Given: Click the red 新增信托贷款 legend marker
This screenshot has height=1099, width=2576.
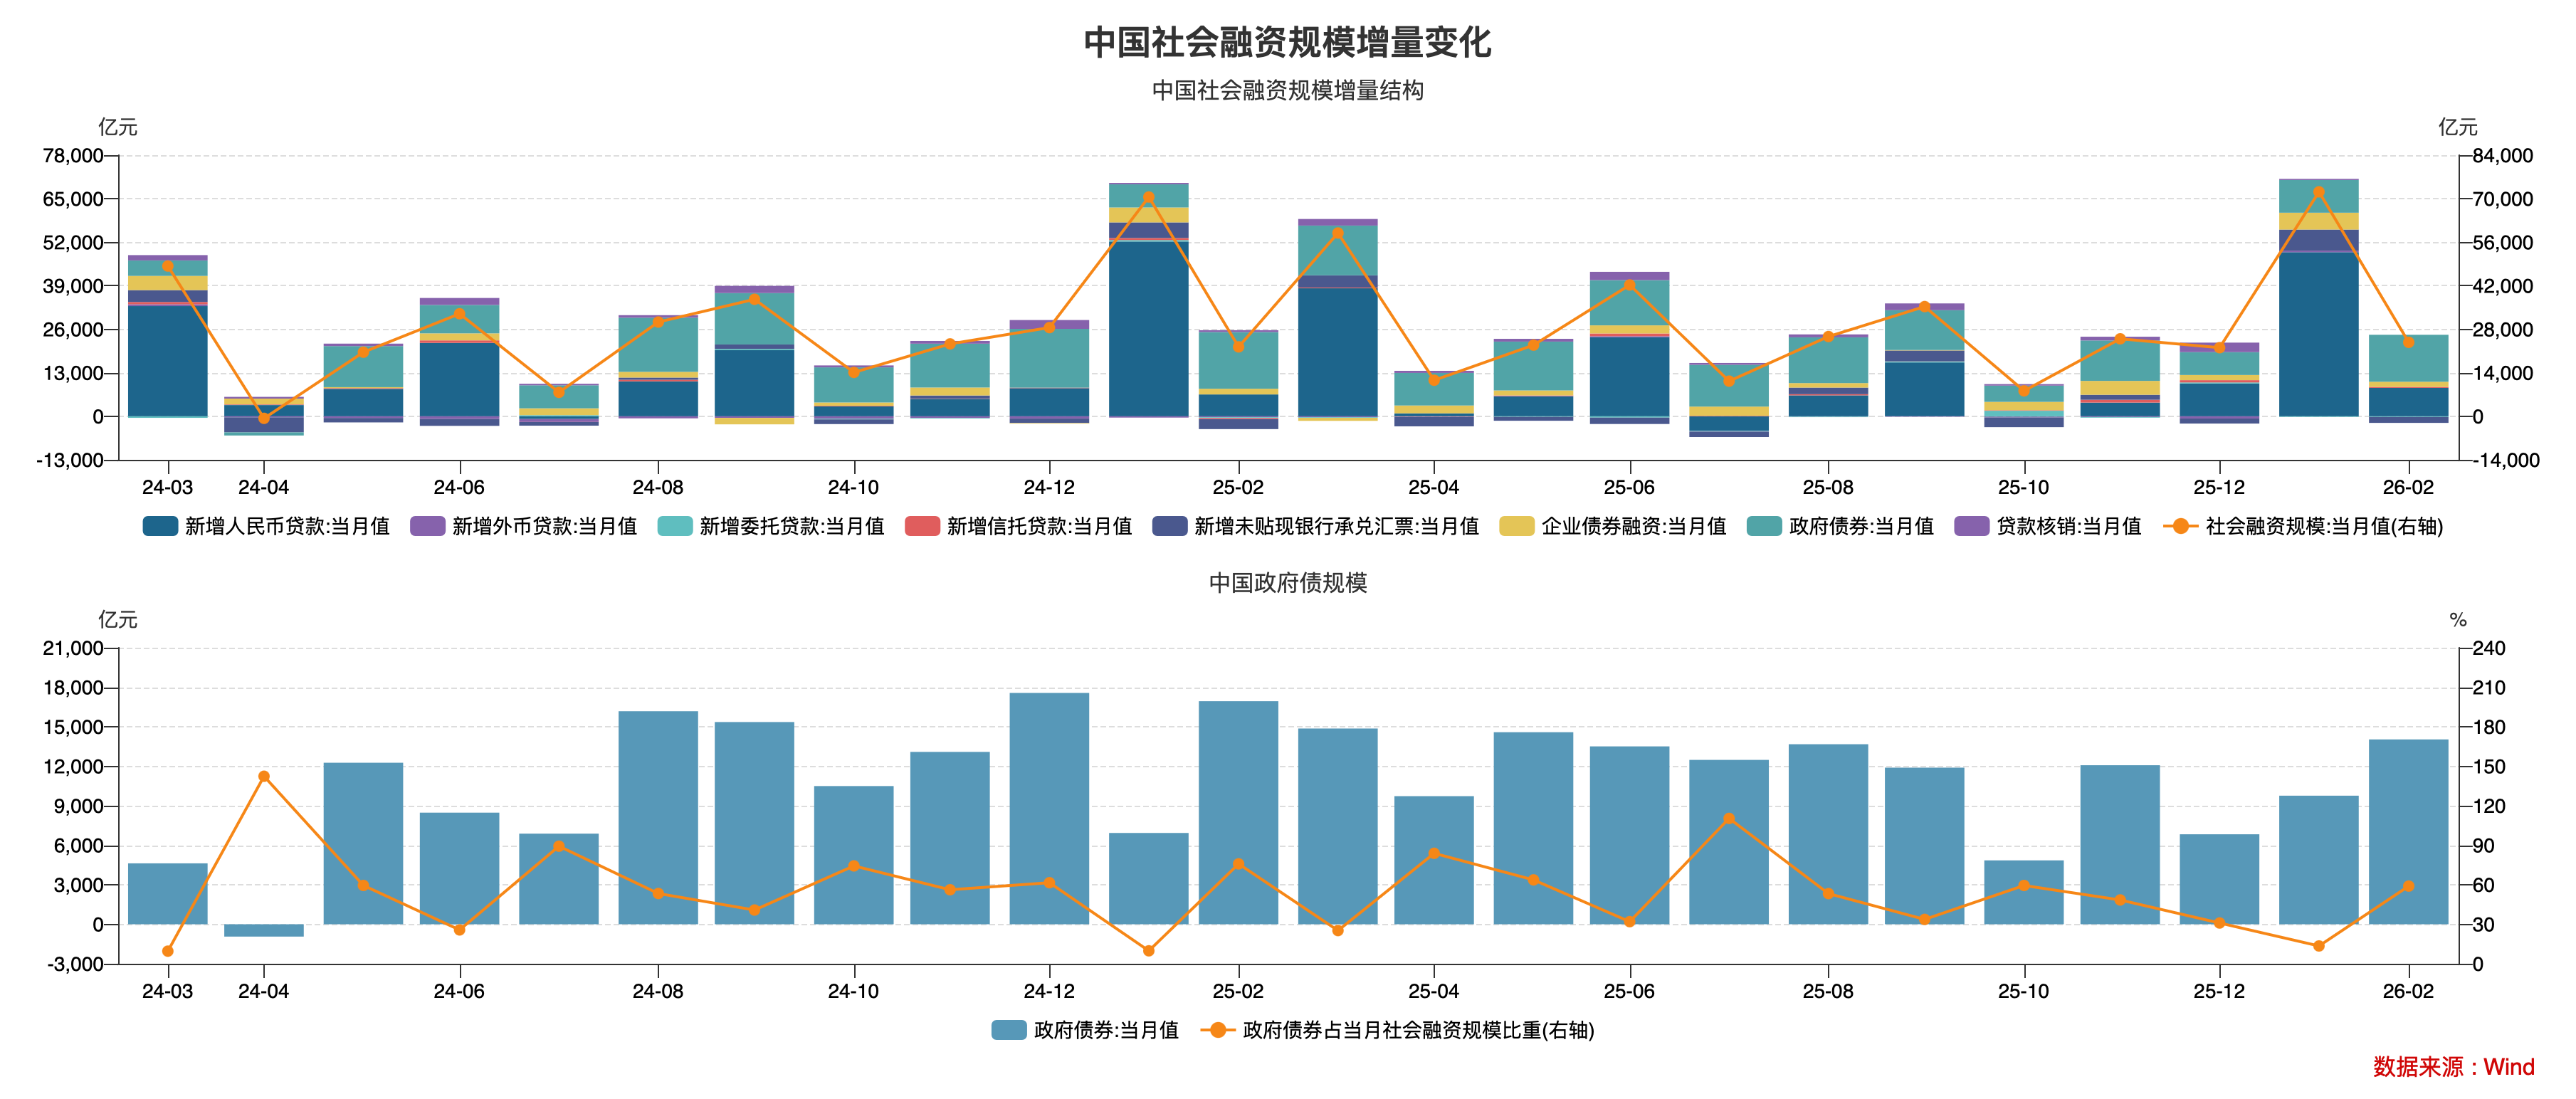Looking at the screenshot, I should (922, 526).
